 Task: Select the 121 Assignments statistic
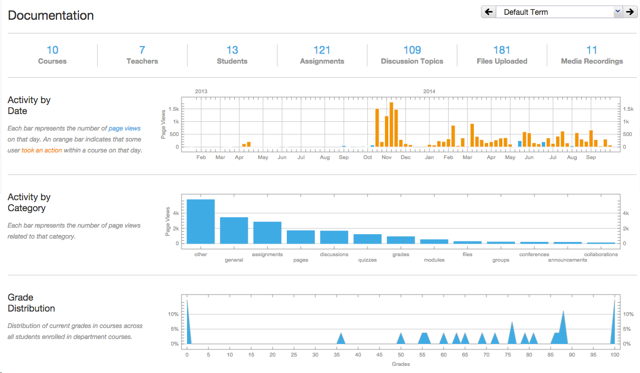point(322,55)
